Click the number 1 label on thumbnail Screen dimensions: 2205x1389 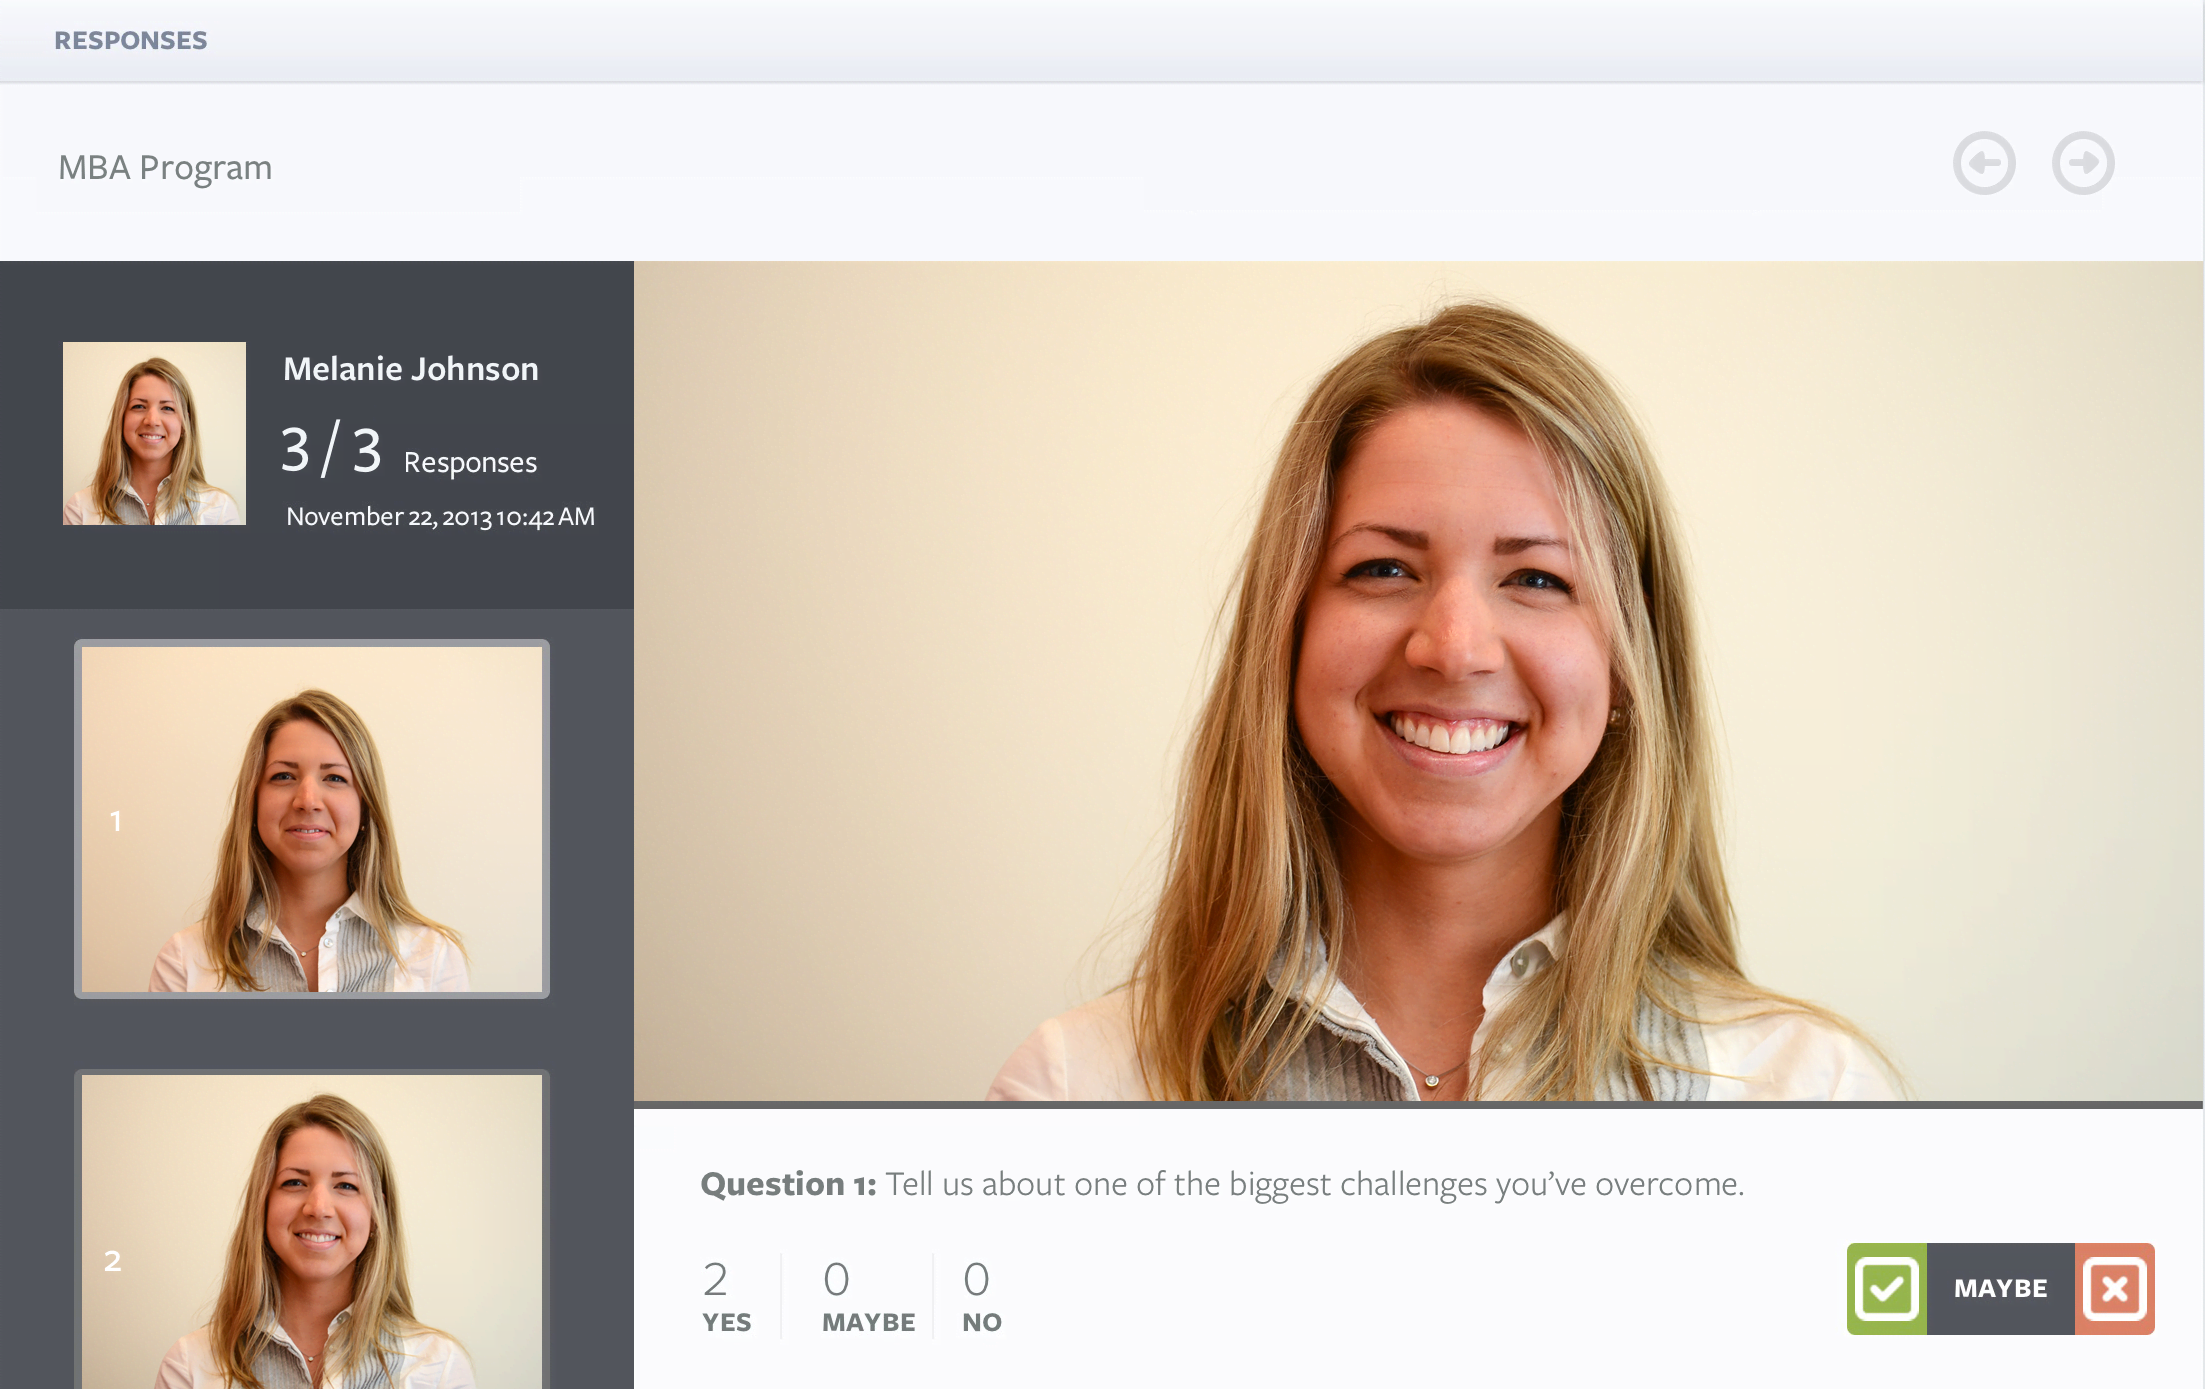coord(116,821)
